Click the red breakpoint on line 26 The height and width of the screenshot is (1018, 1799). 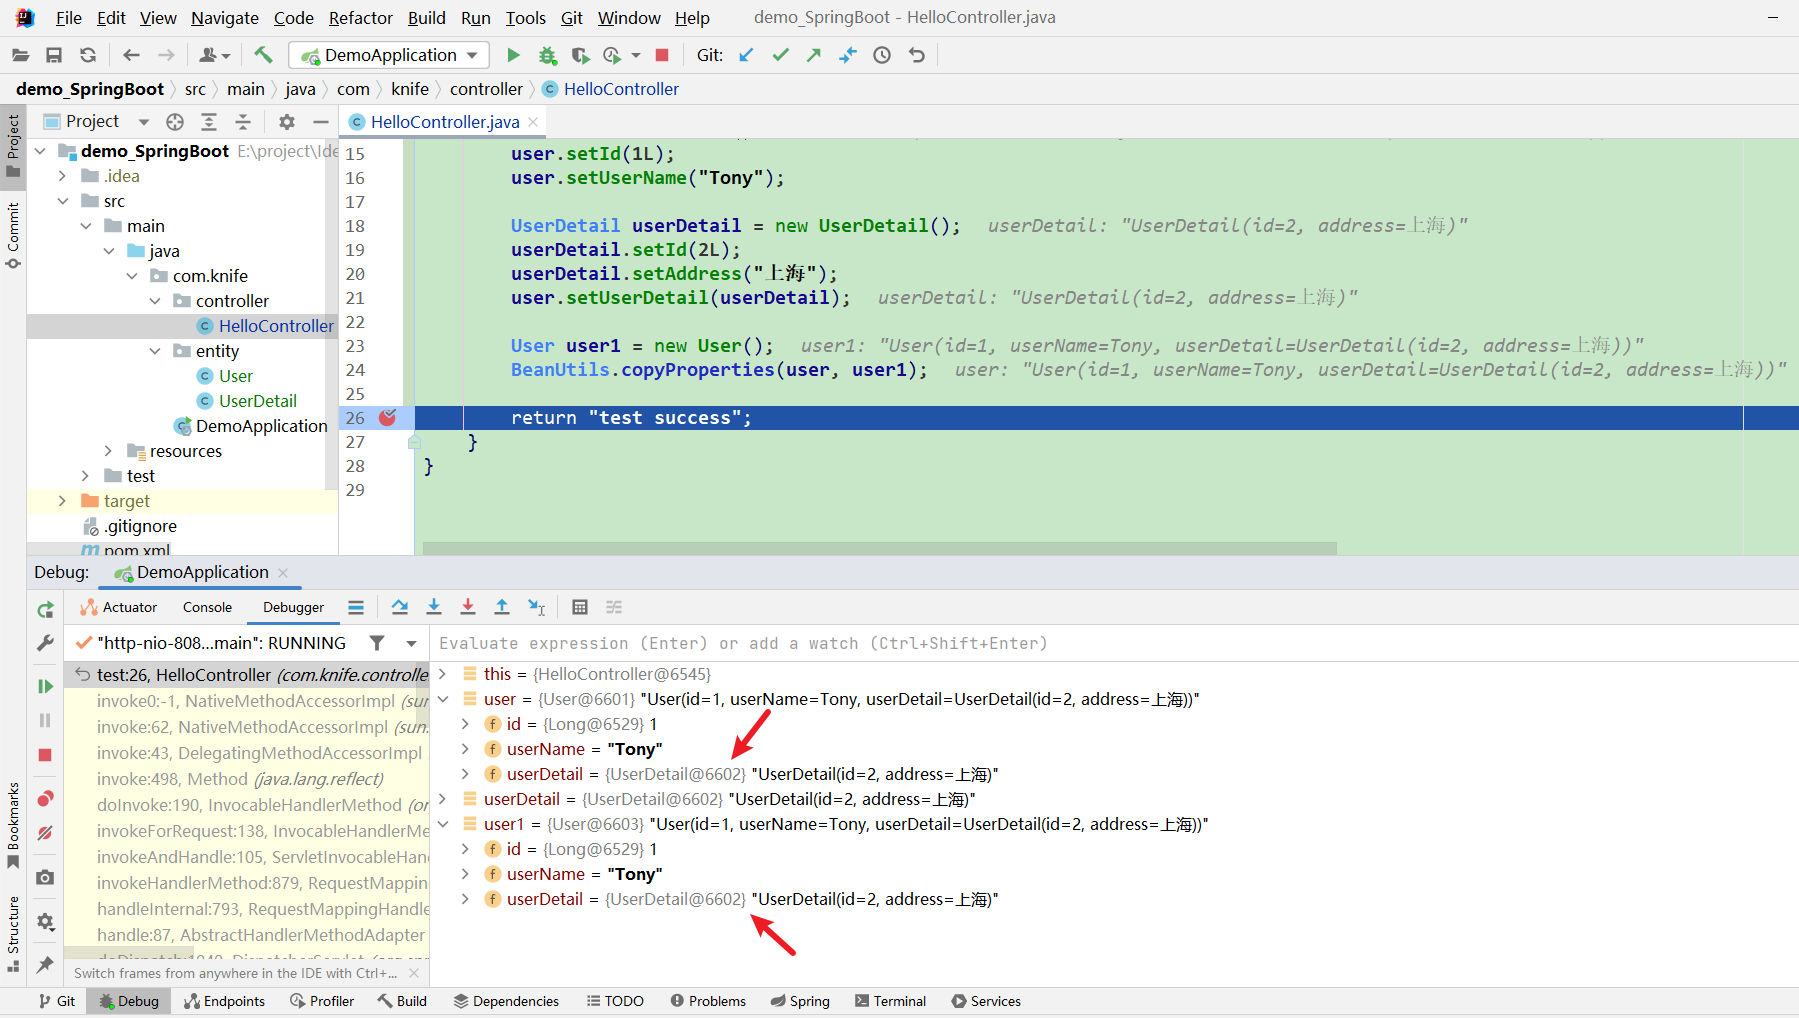pos(388,418)
